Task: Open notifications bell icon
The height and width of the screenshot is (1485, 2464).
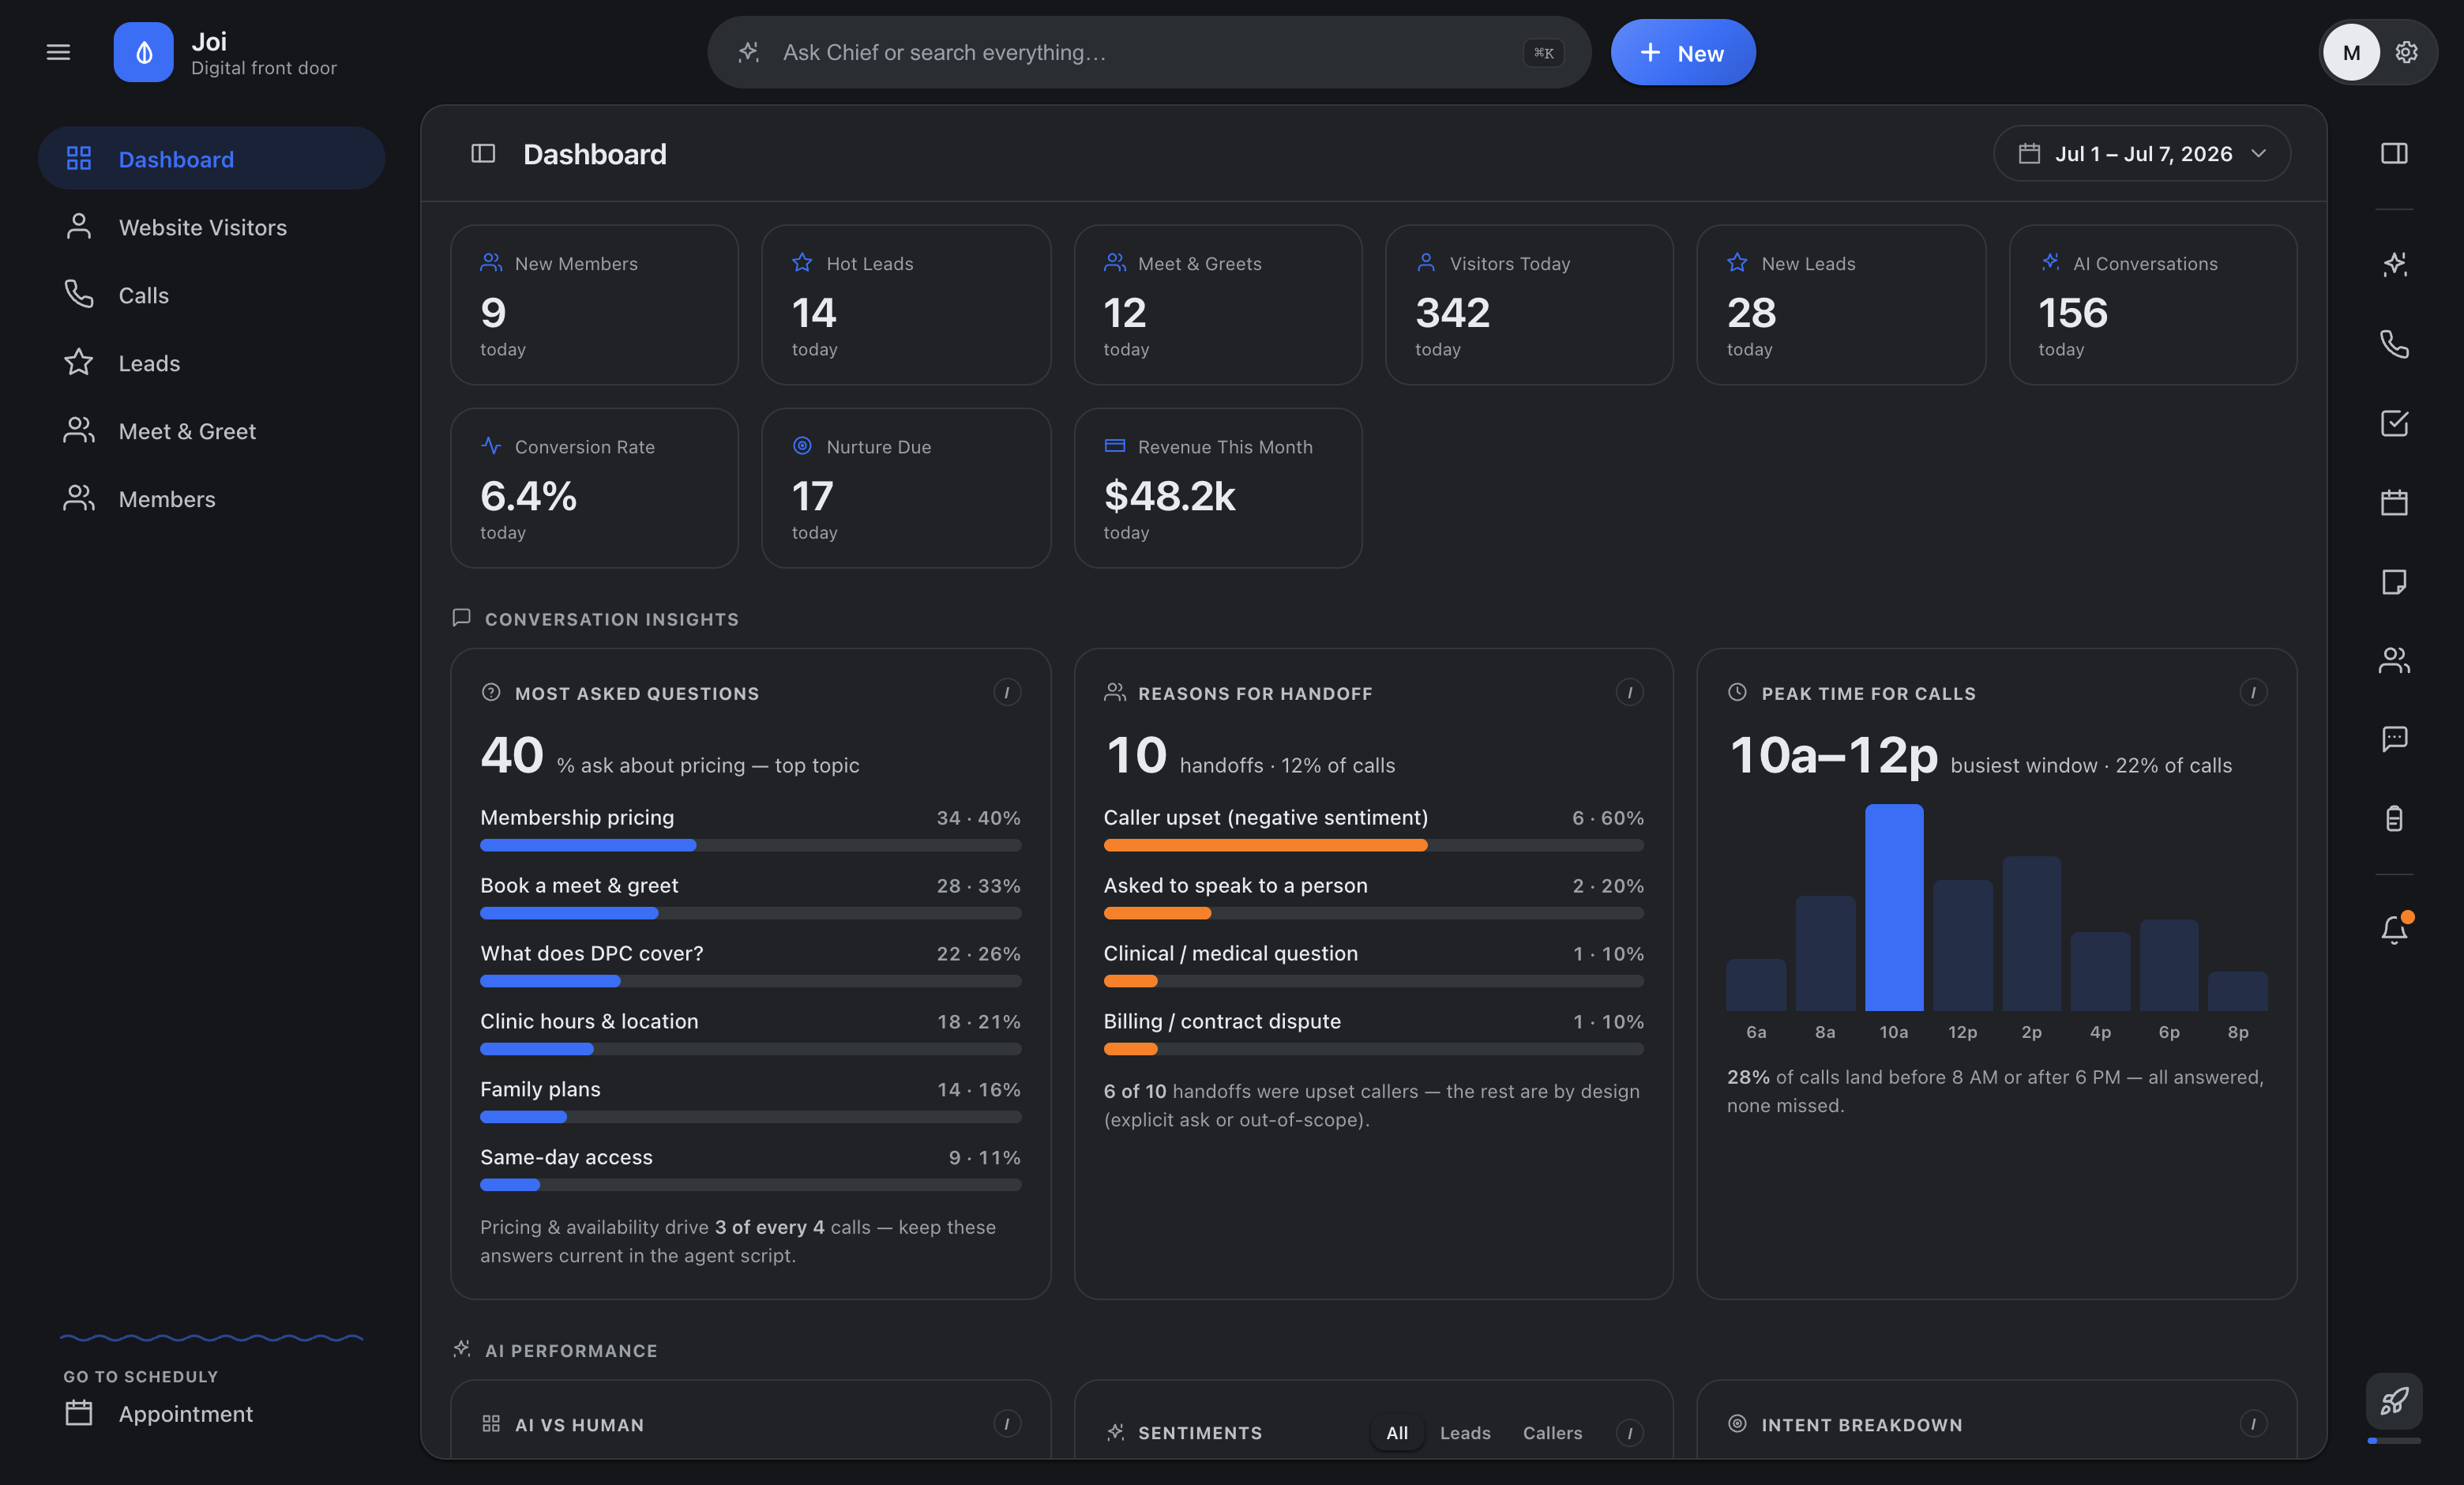Action: [2394, 929]
